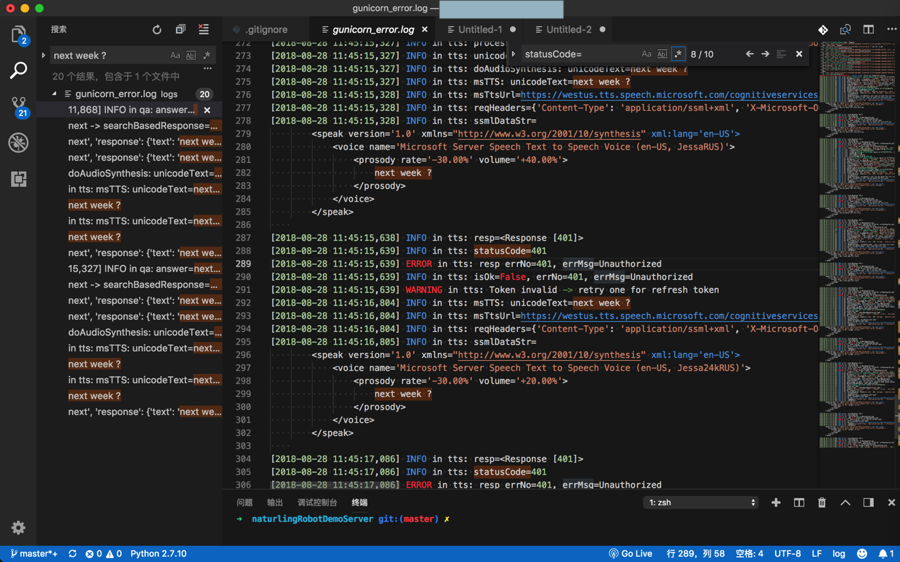Toggle regex in find widget
The image size is (900, 562).
pos(678,54)
